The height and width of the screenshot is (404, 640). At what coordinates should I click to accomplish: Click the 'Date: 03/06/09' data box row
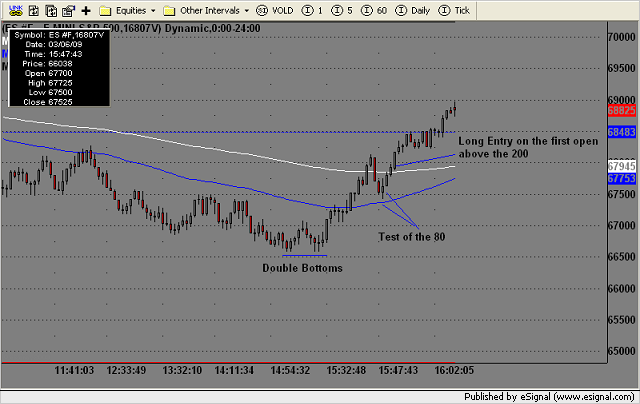click(53, 44)
